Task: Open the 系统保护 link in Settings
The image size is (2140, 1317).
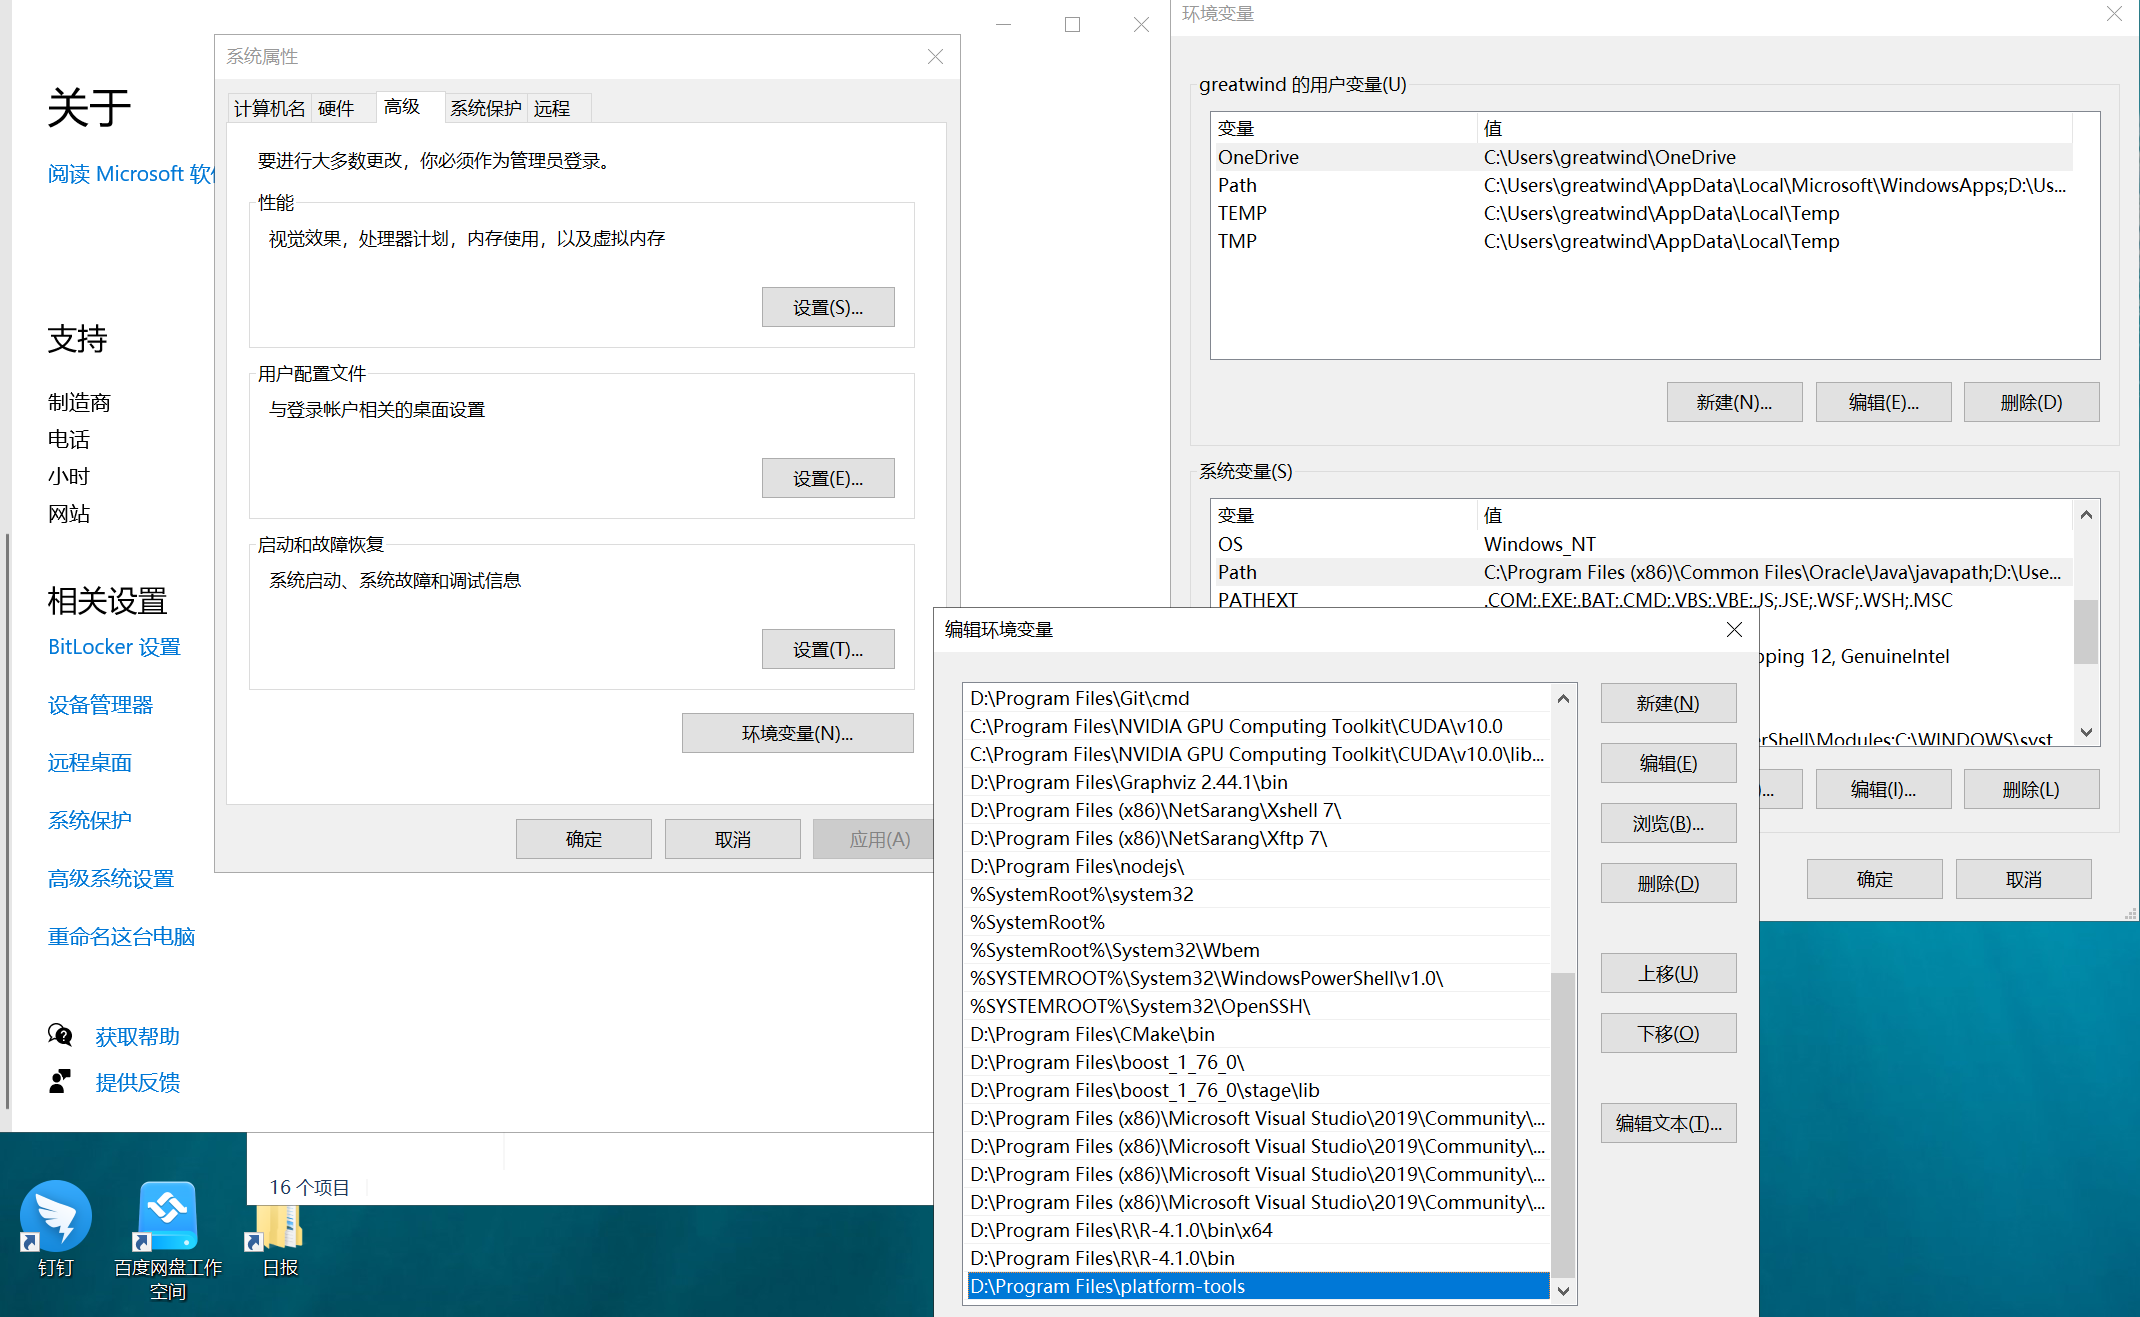Action: coord(90,820)
